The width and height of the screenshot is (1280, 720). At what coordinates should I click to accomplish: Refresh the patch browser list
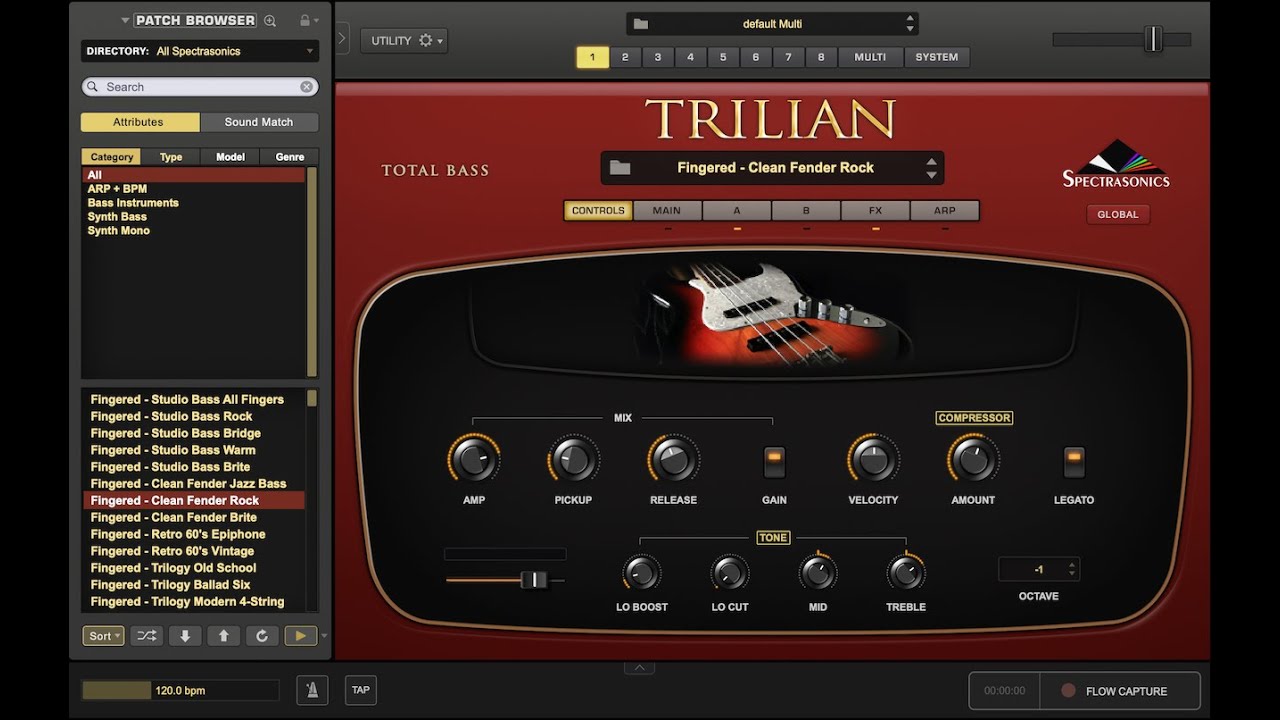coord(262,636)
